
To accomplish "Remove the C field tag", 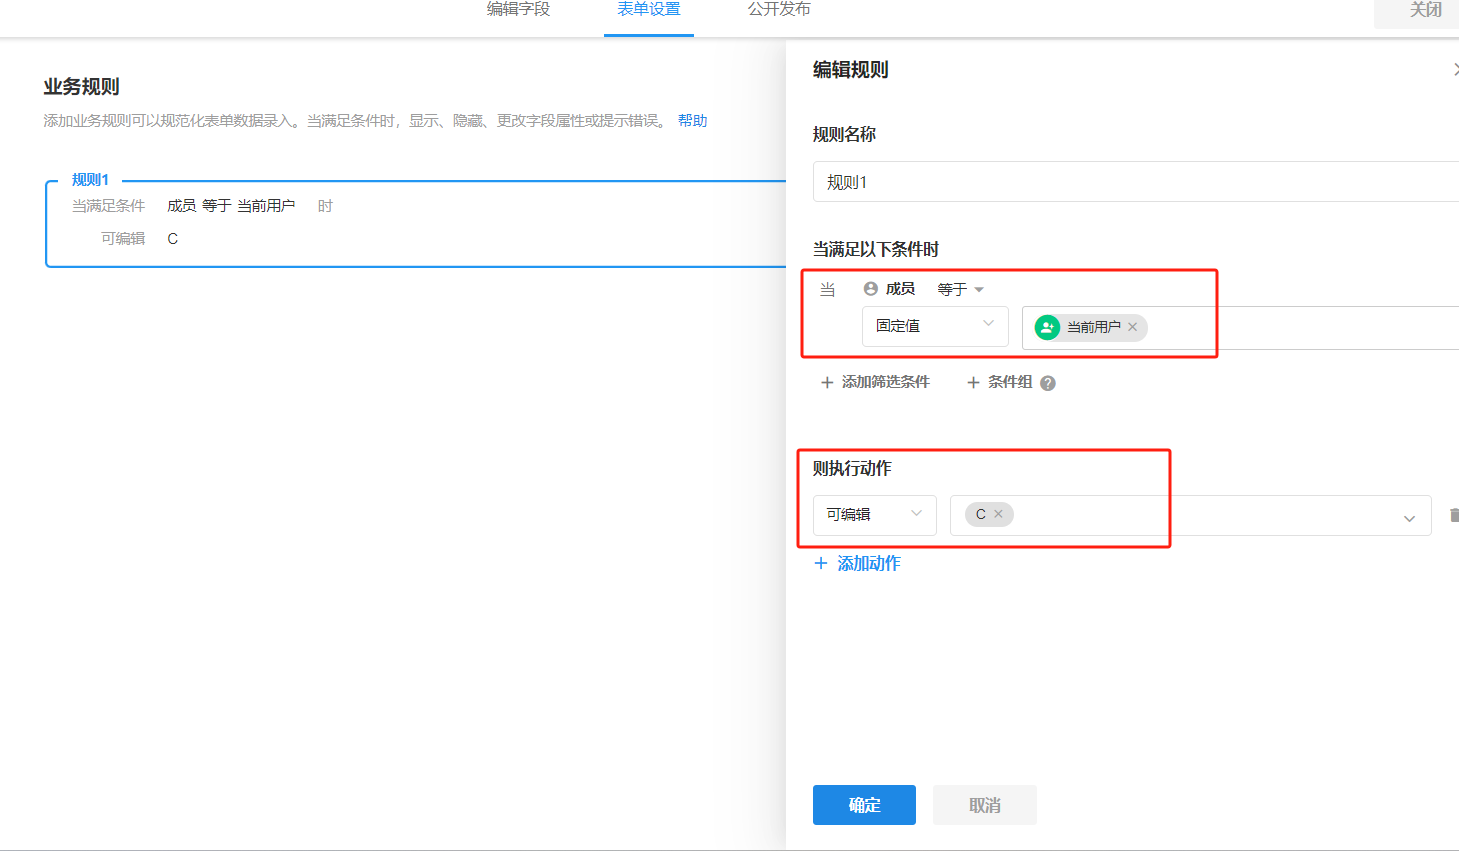I will [x=998, y=514].
